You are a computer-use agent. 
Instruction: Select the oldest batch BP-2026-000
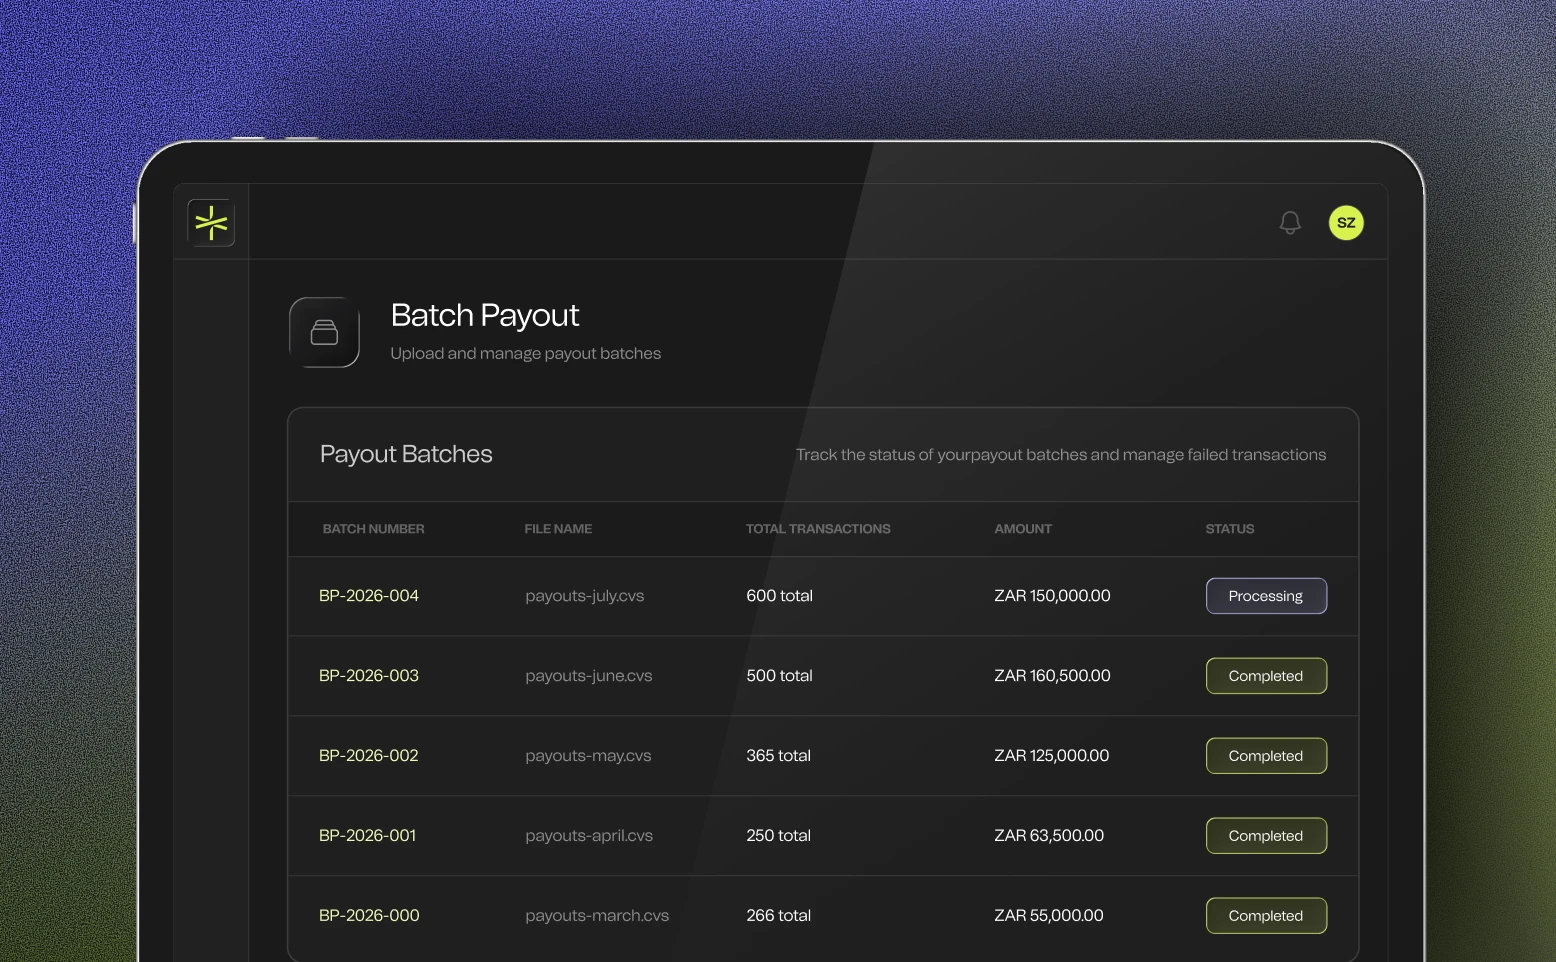click(x=368, y=915)
